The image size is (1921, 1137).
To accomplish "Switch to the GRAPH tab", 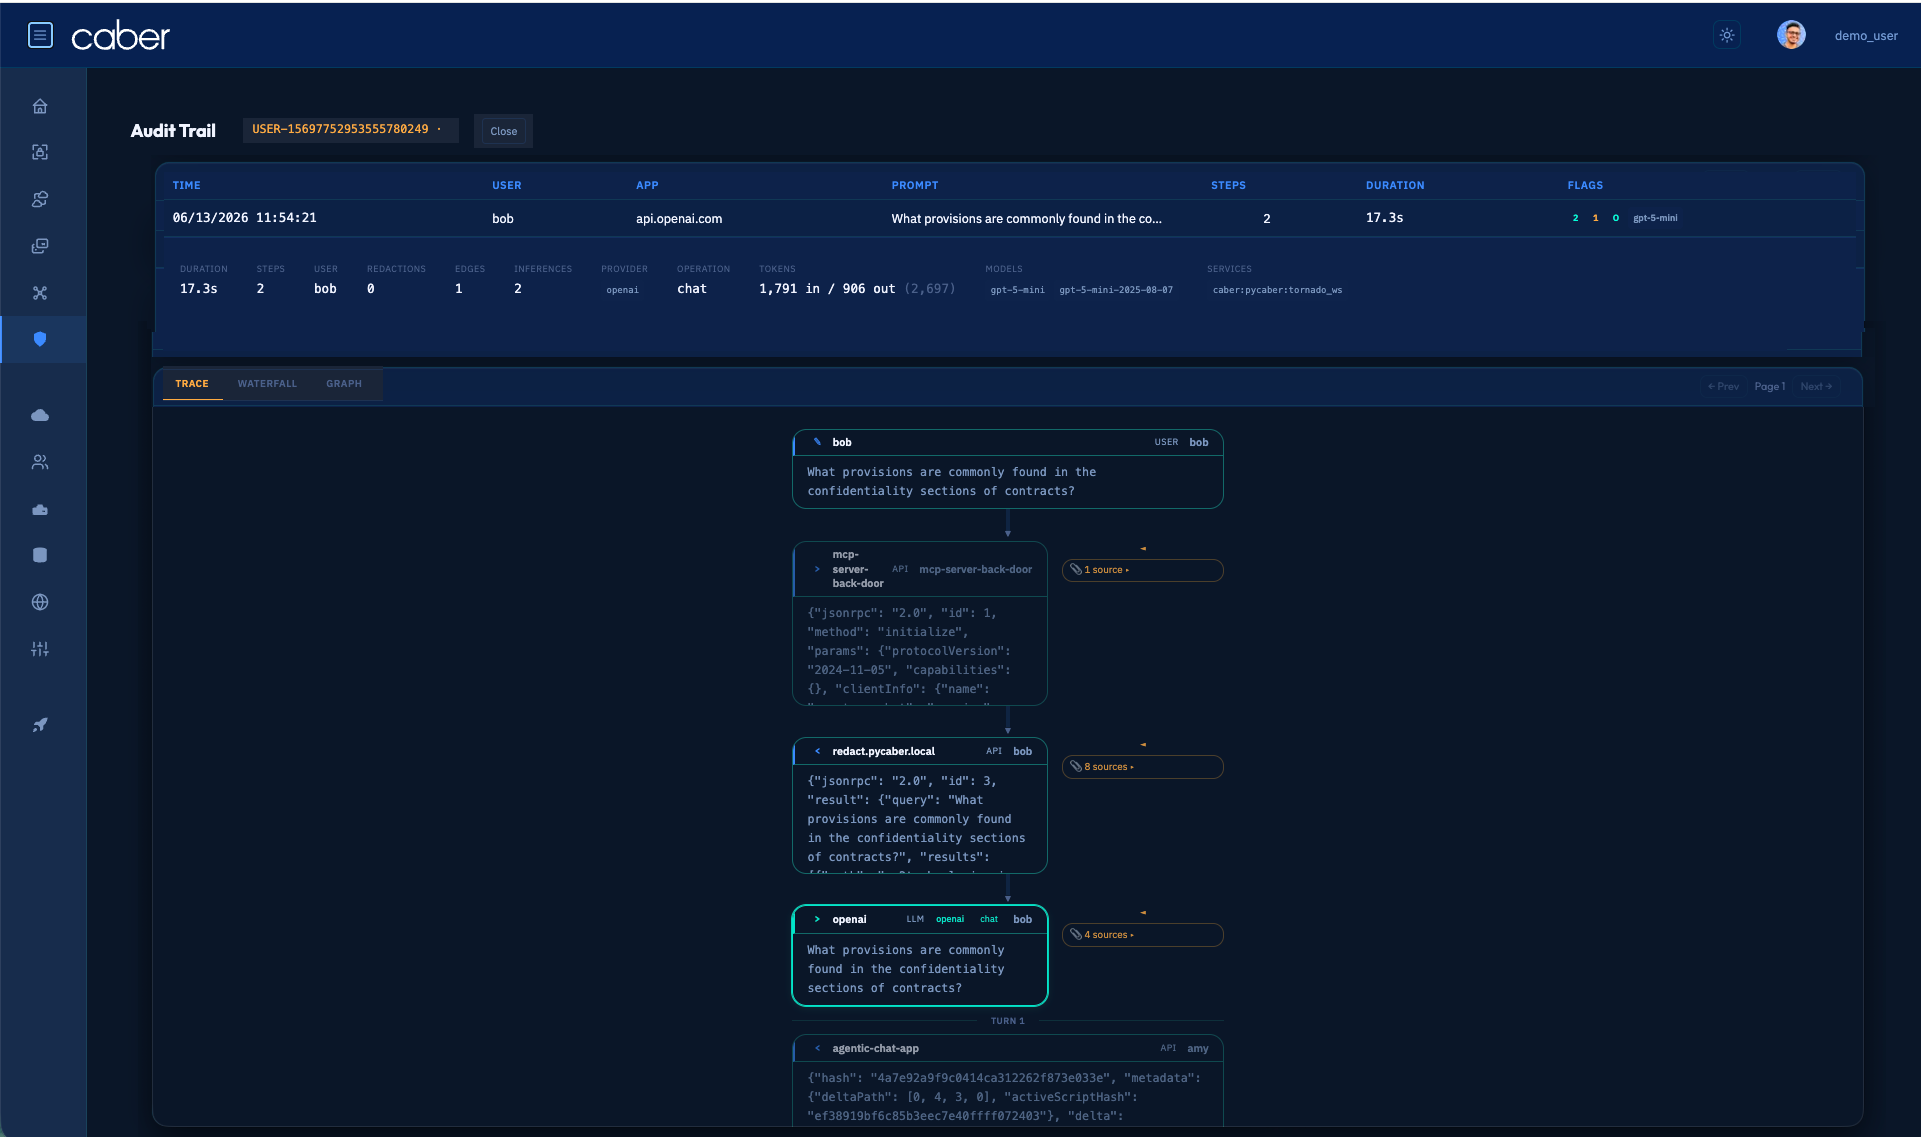I will [x=344, y=384].
